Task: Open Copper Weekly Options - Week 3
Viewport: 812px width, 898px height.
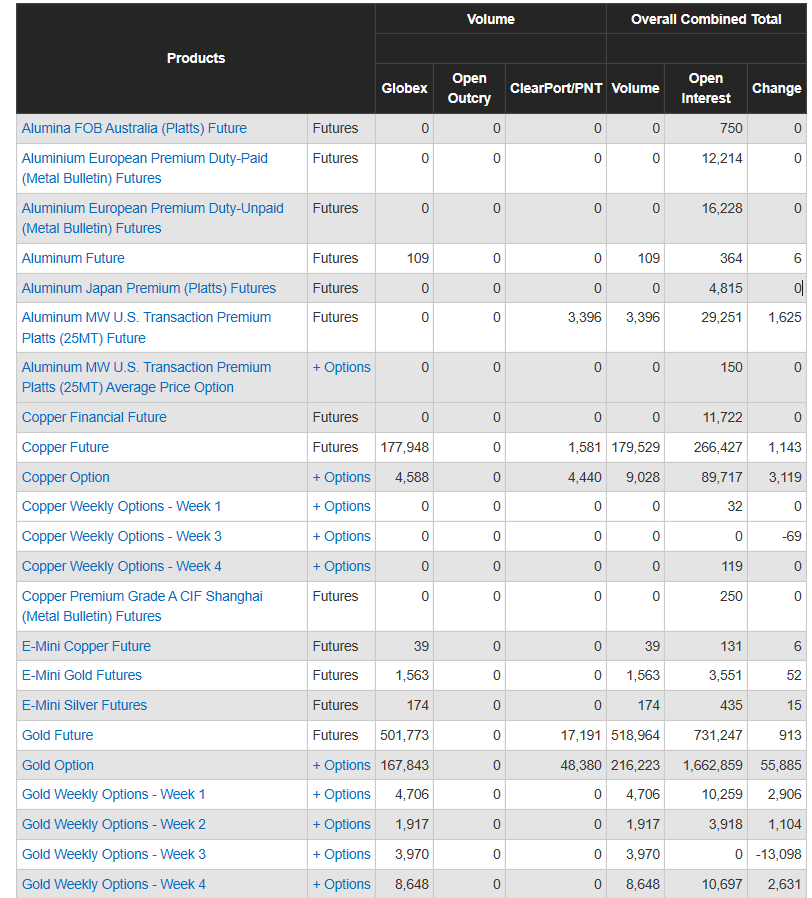Action: [121, 536]
